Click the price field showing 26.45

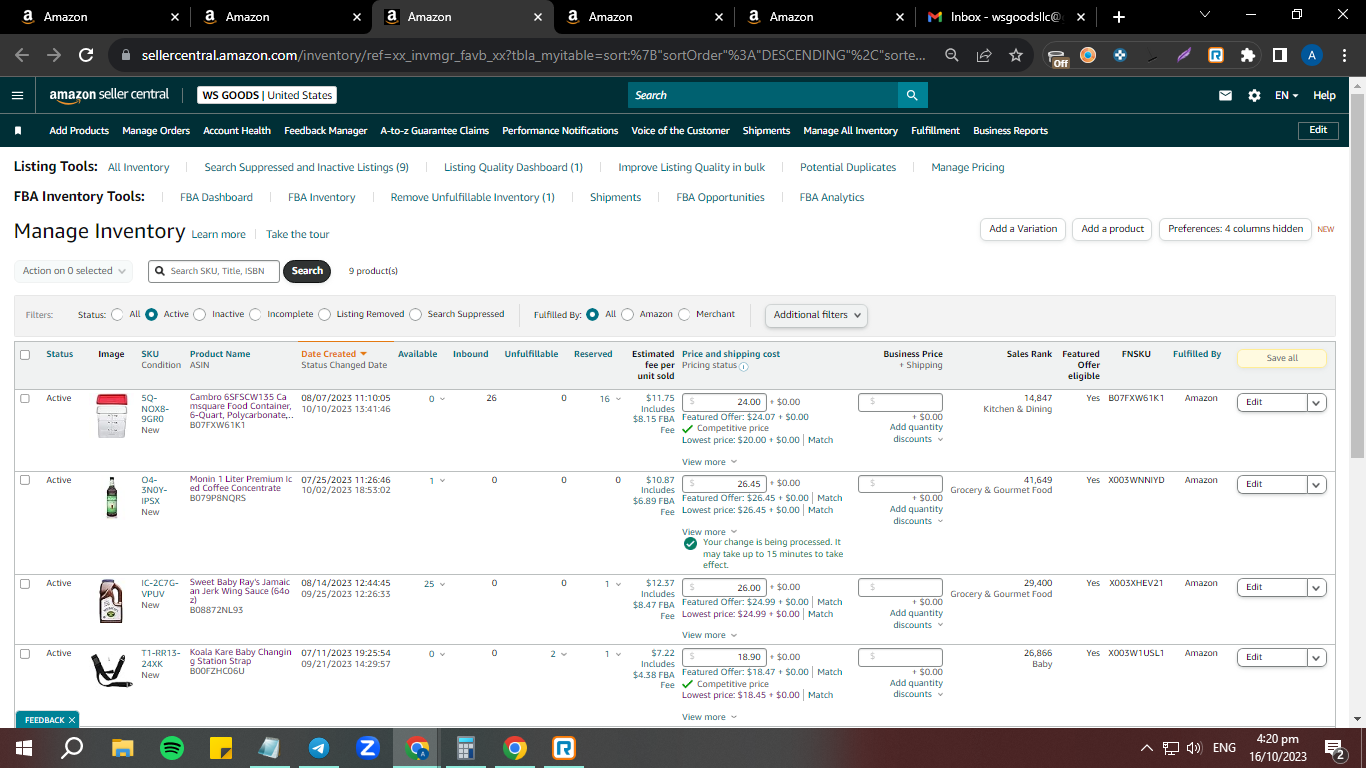(724, 484)
